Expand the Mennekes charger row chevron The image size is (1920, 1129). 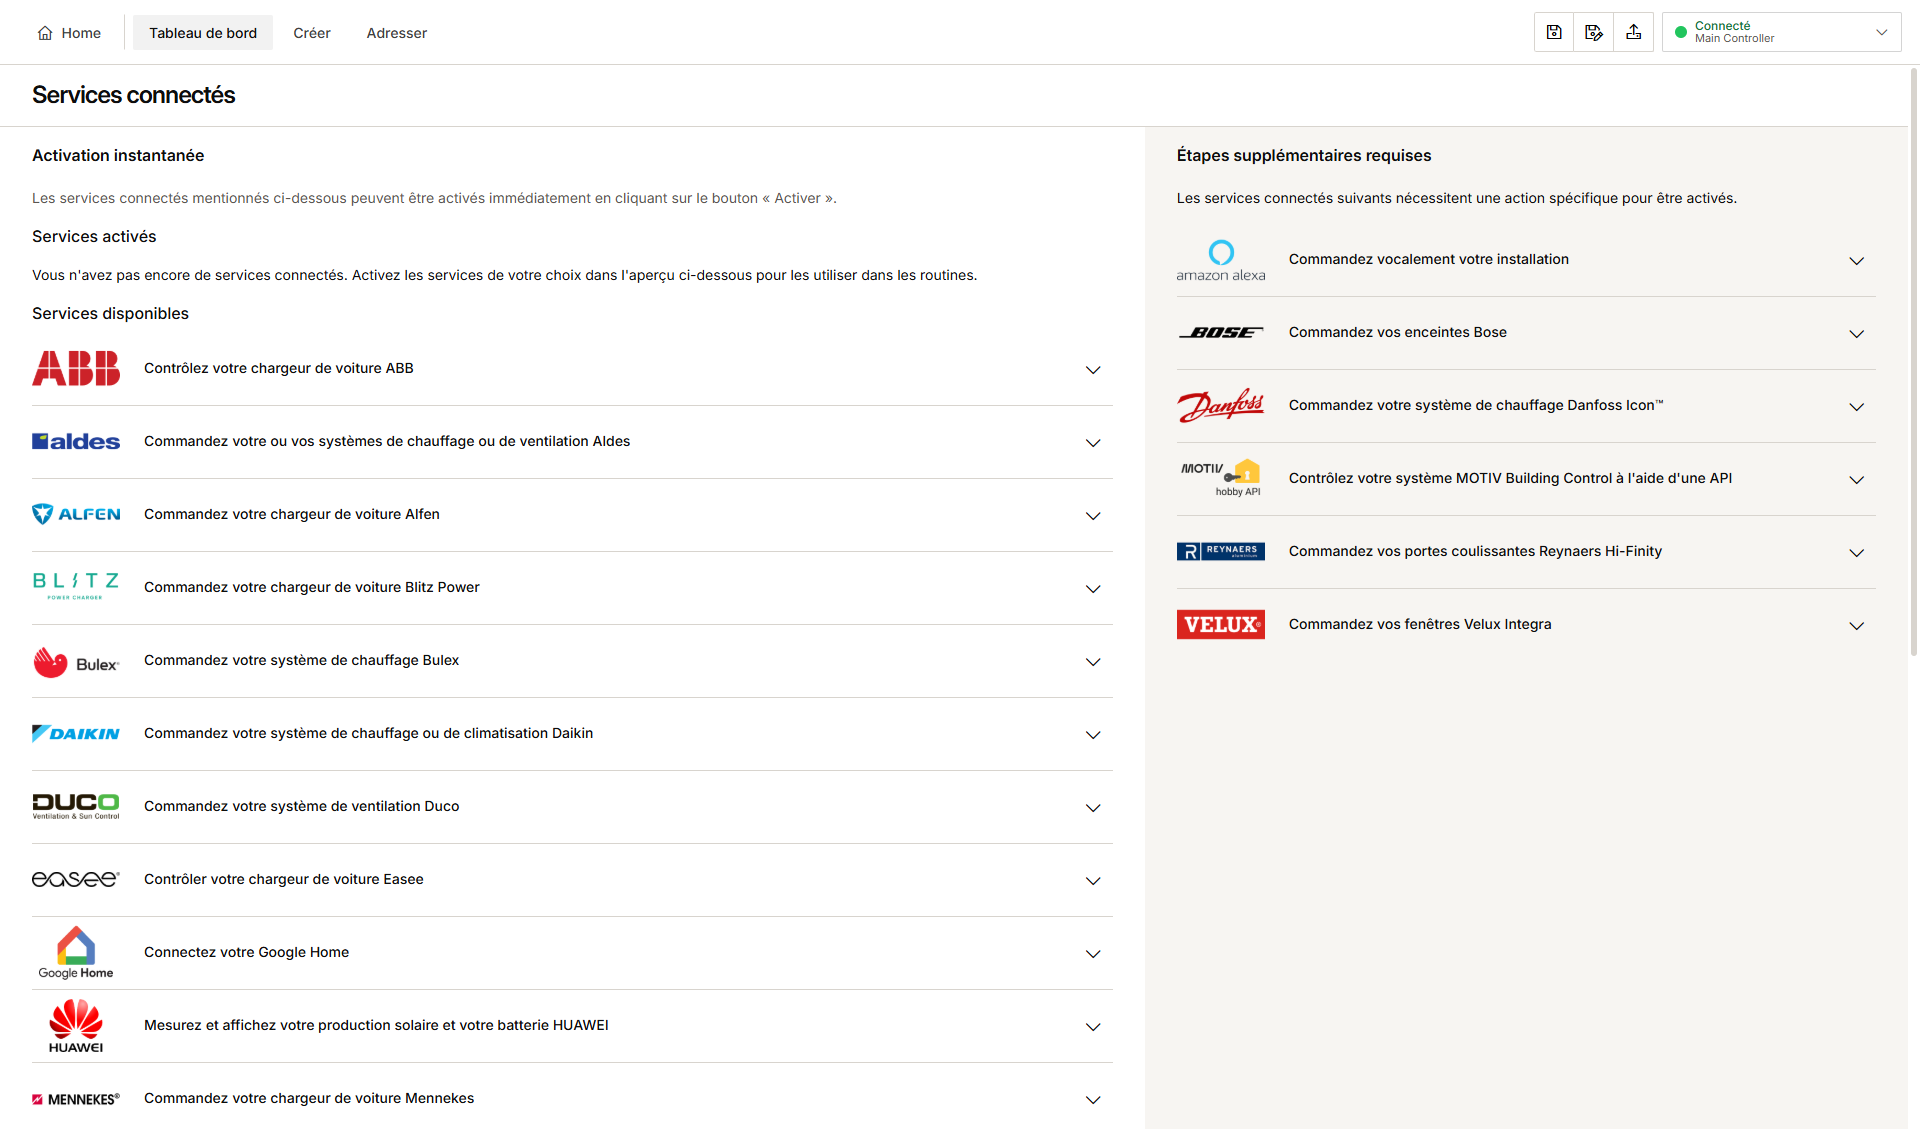click(1093, 1100)
